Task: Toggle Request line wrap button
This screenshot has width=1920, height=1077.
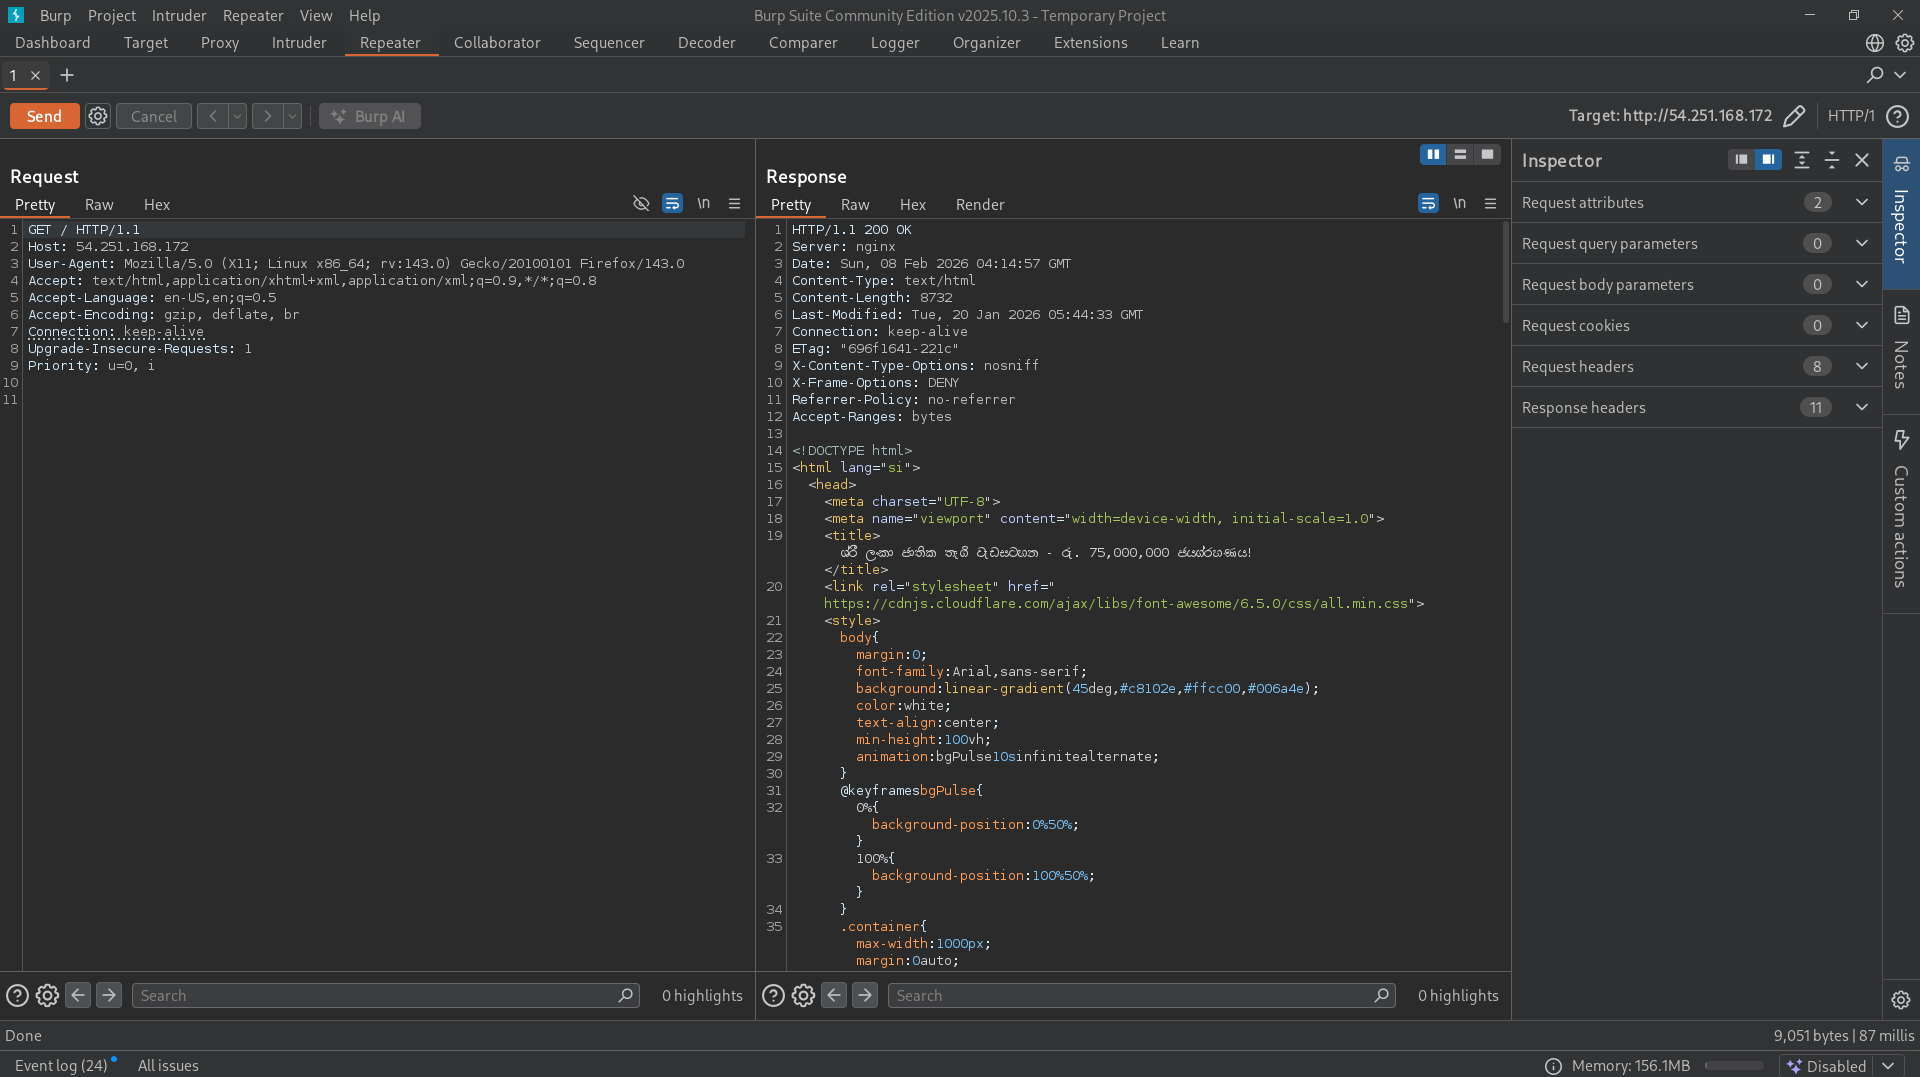Action: [672, 203]
